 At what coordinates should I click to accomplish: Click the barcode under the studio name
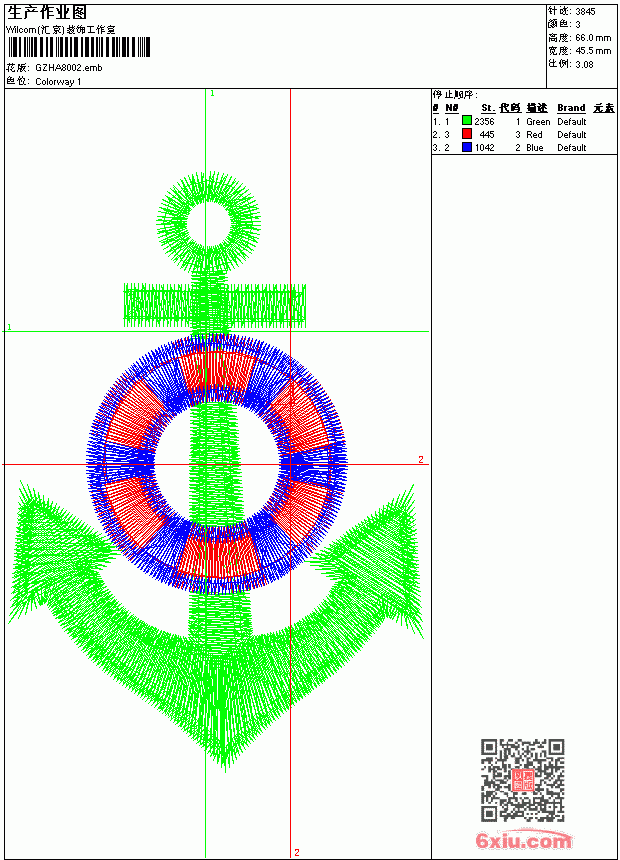click(x=78, y=47)
